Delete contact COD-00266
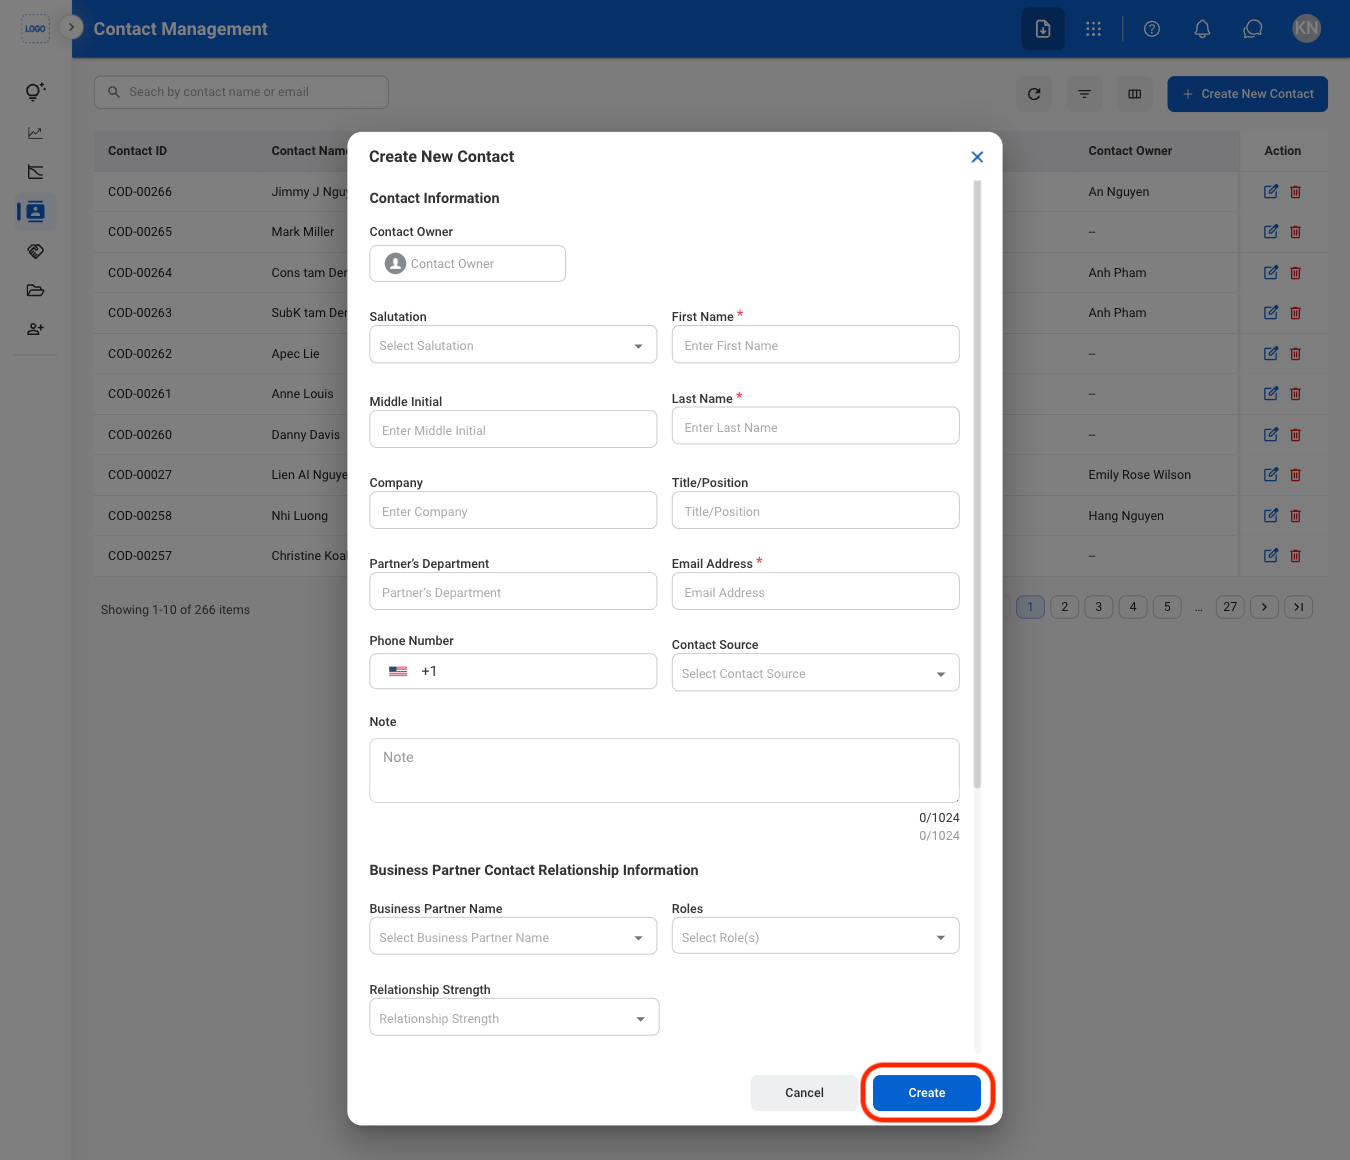 point(1295,191)
